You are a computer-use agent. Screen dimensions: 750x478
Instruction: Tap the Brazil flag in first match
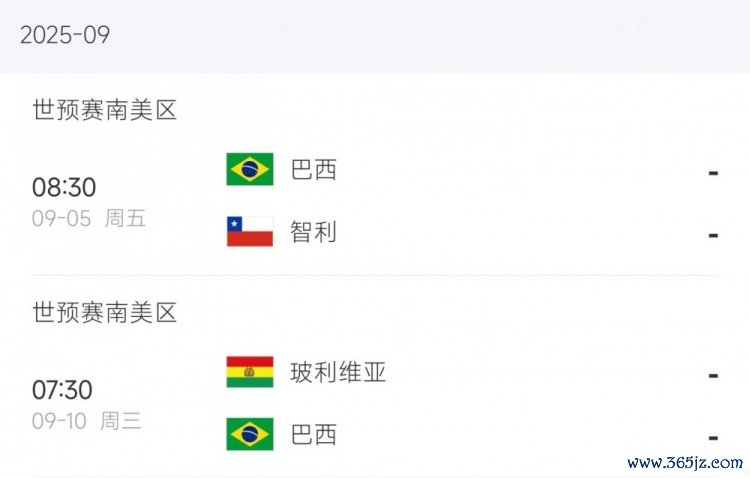250,169
